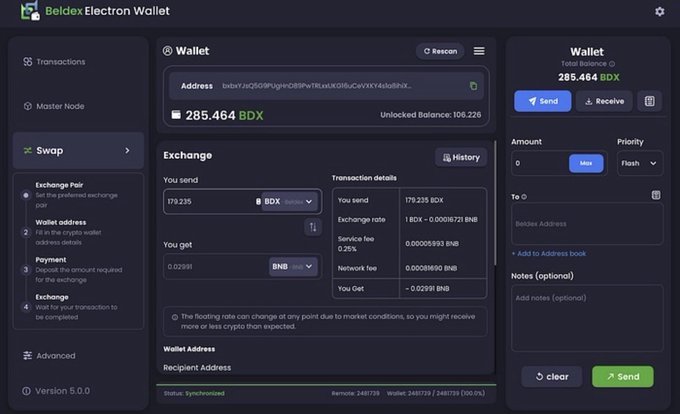Click the exchange panel scrollbar

pyautogui.click(x=495, y=202)
